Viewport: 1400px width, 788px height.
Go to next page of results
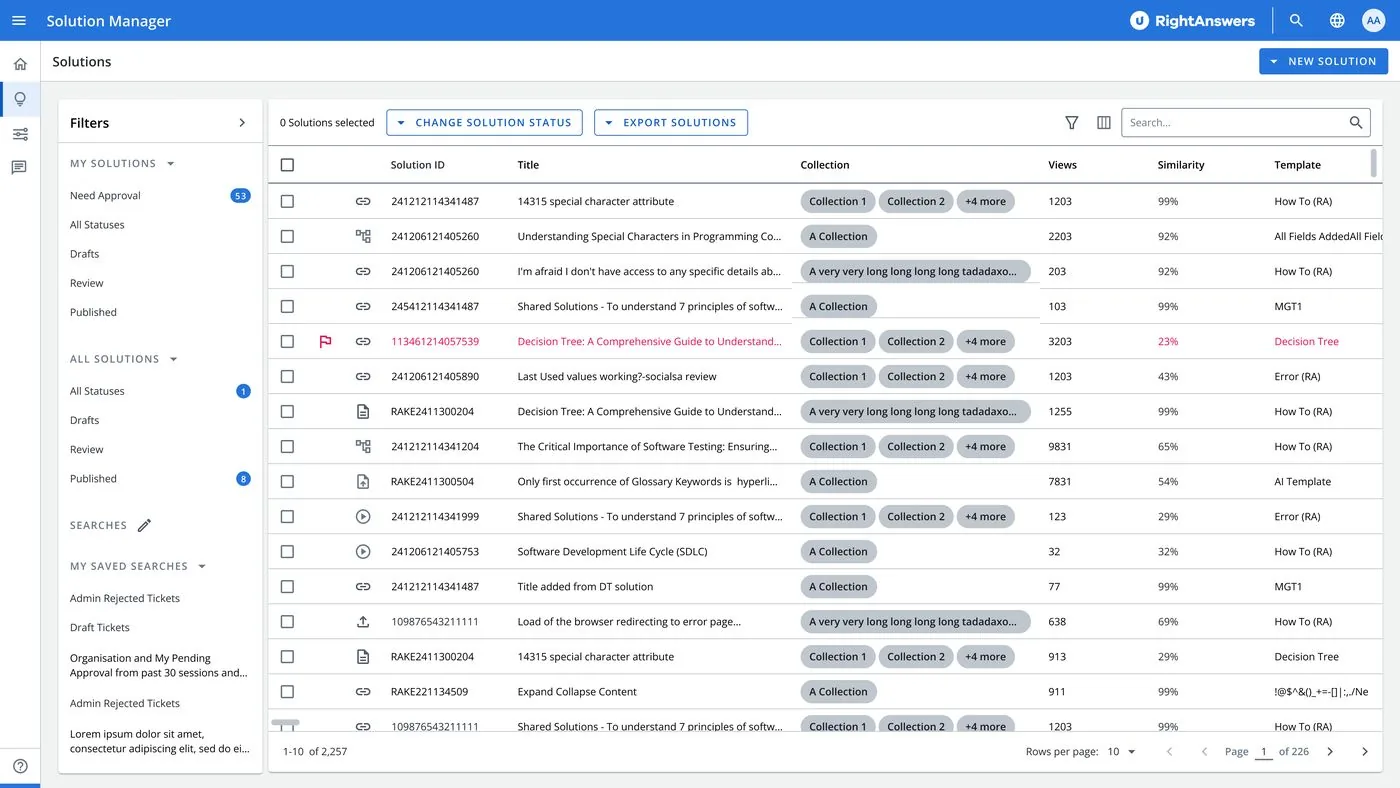pos(1330,751)
